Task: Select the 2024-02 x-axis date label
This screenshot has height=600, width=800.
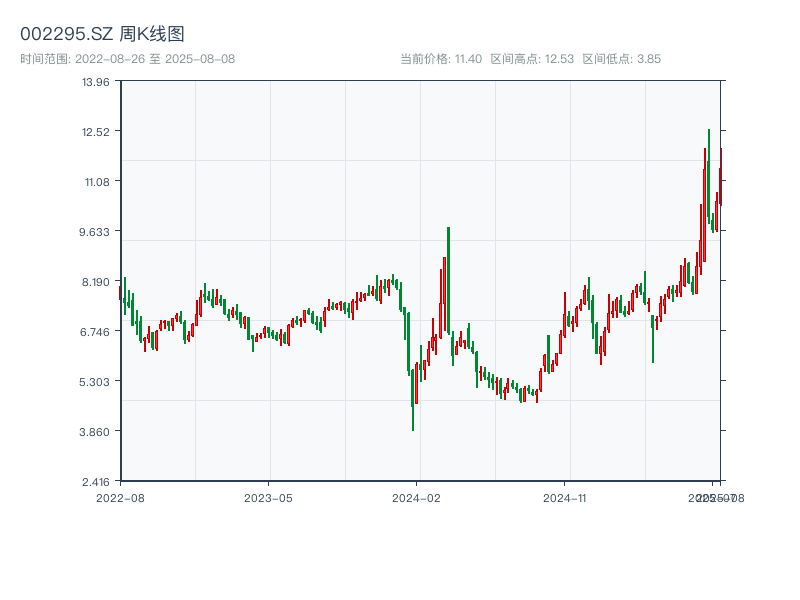Action: pyautogui.click(x=416, y=497)
